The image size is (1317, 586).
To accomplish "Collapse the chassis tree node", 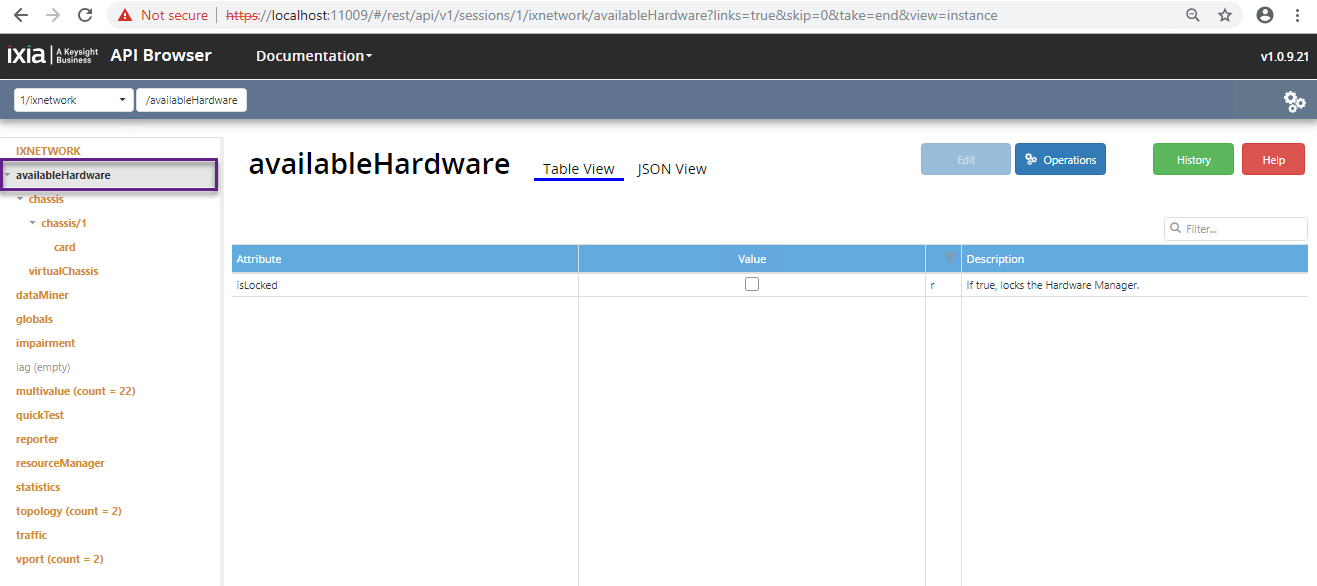I will point(21,199).
